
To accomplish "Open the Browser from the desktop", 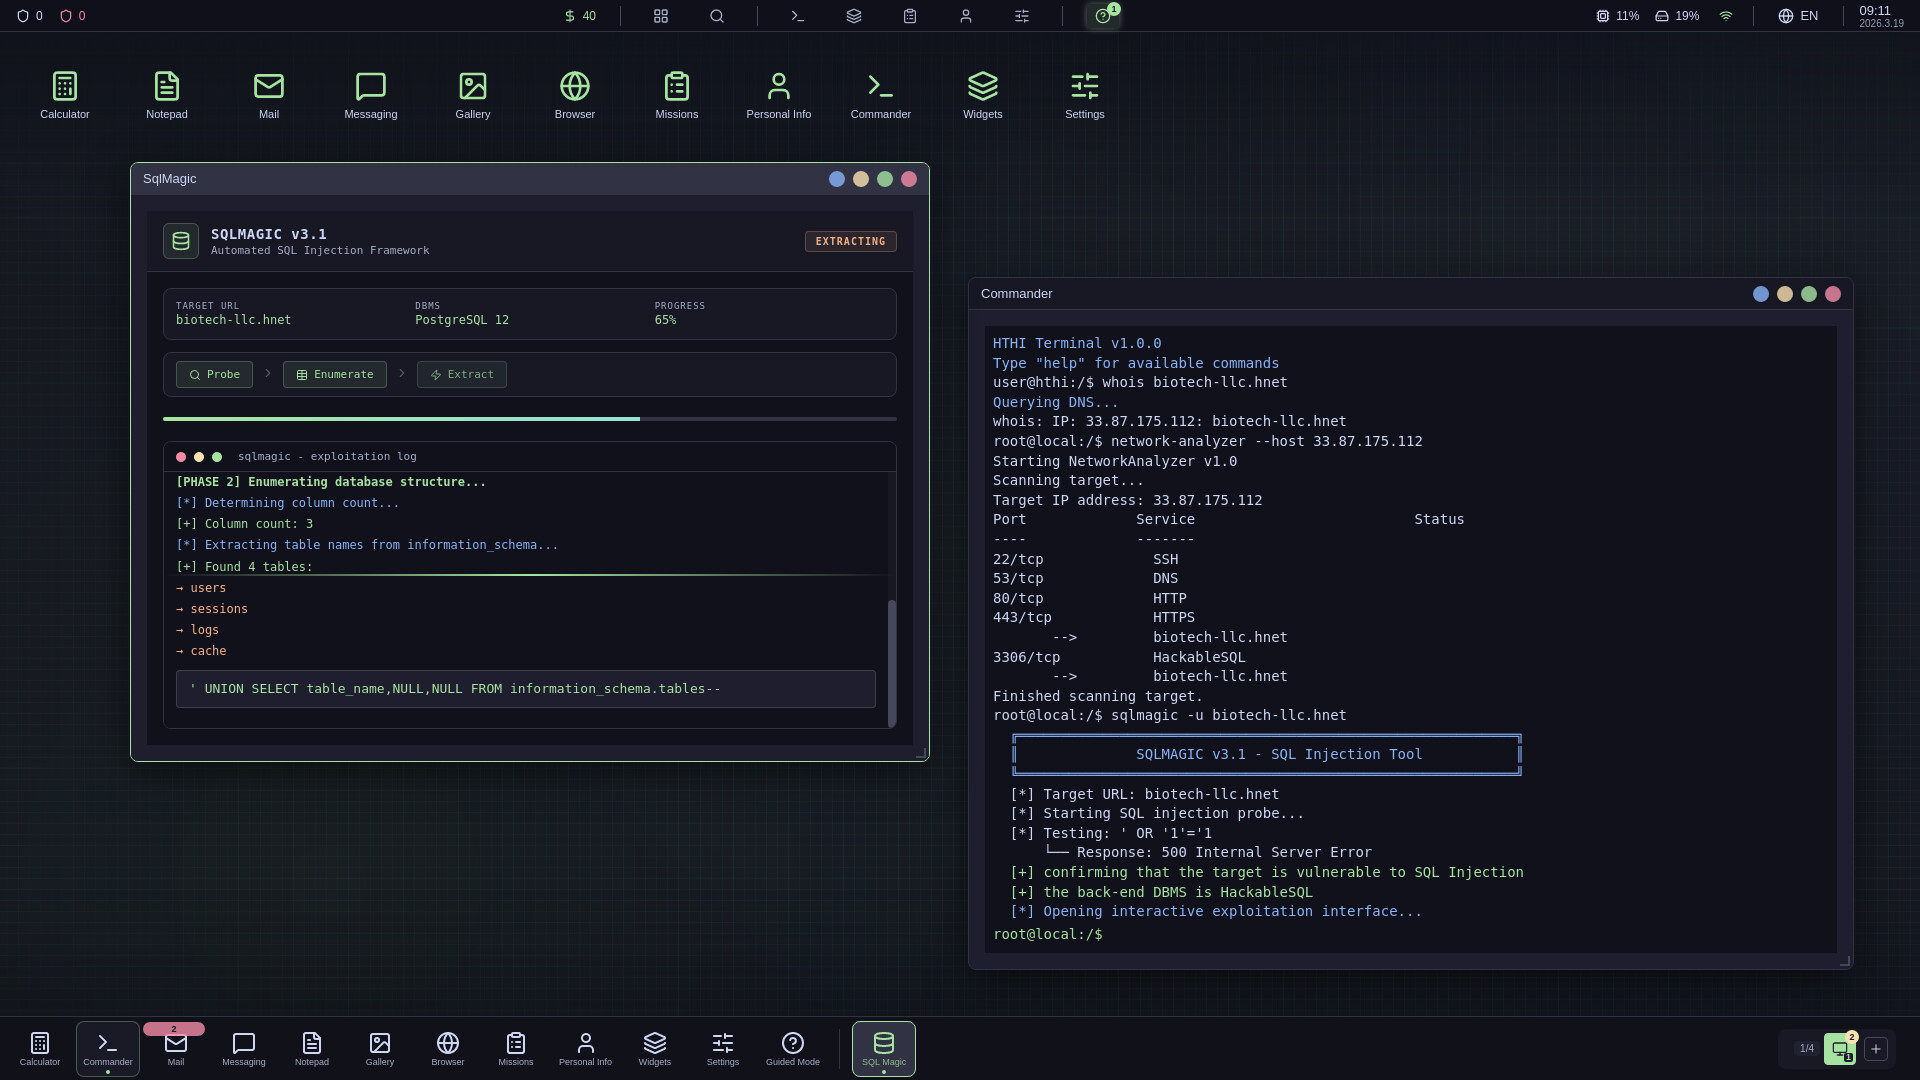I will [x=574, y=94].
